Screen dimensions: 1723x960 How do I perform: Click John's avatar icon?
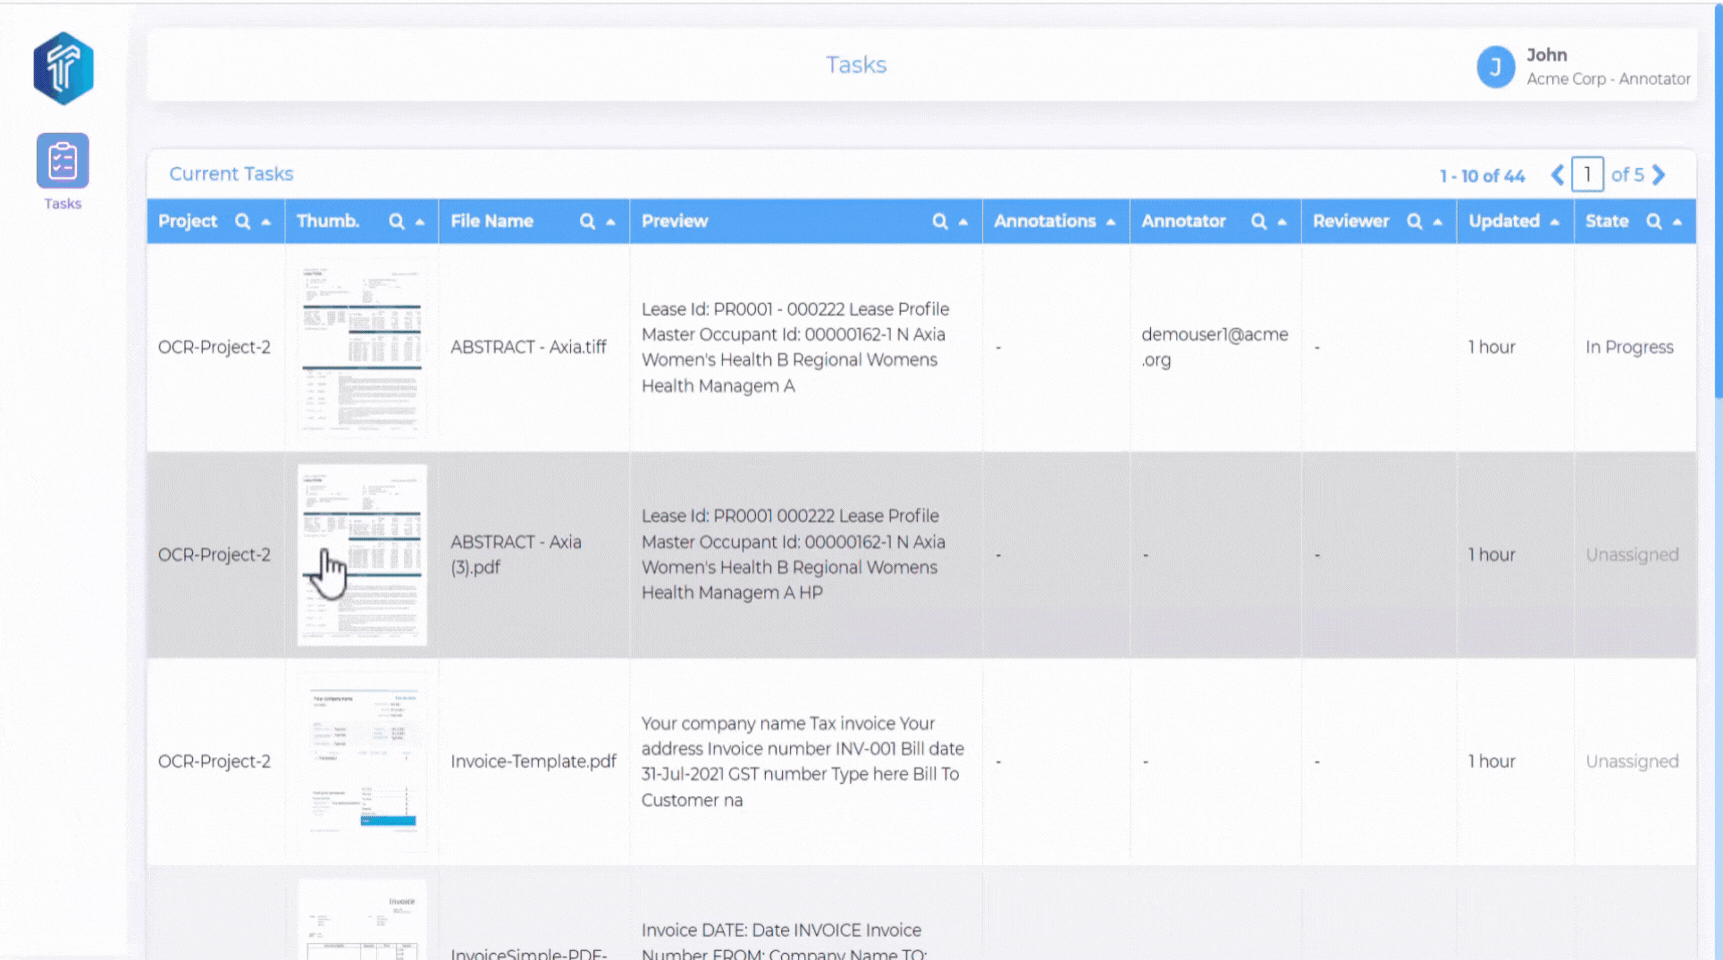coord(1496,67)
